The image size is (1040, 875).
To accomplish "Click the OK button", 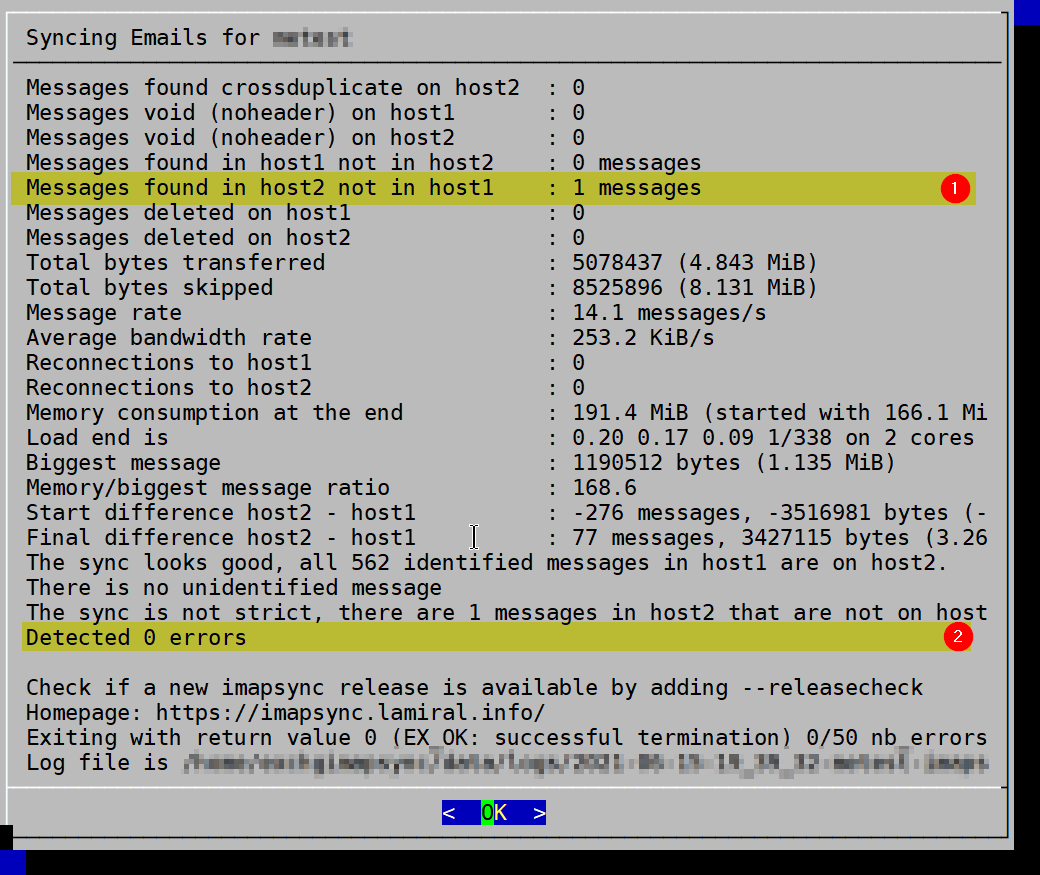I will pos(494,813).
